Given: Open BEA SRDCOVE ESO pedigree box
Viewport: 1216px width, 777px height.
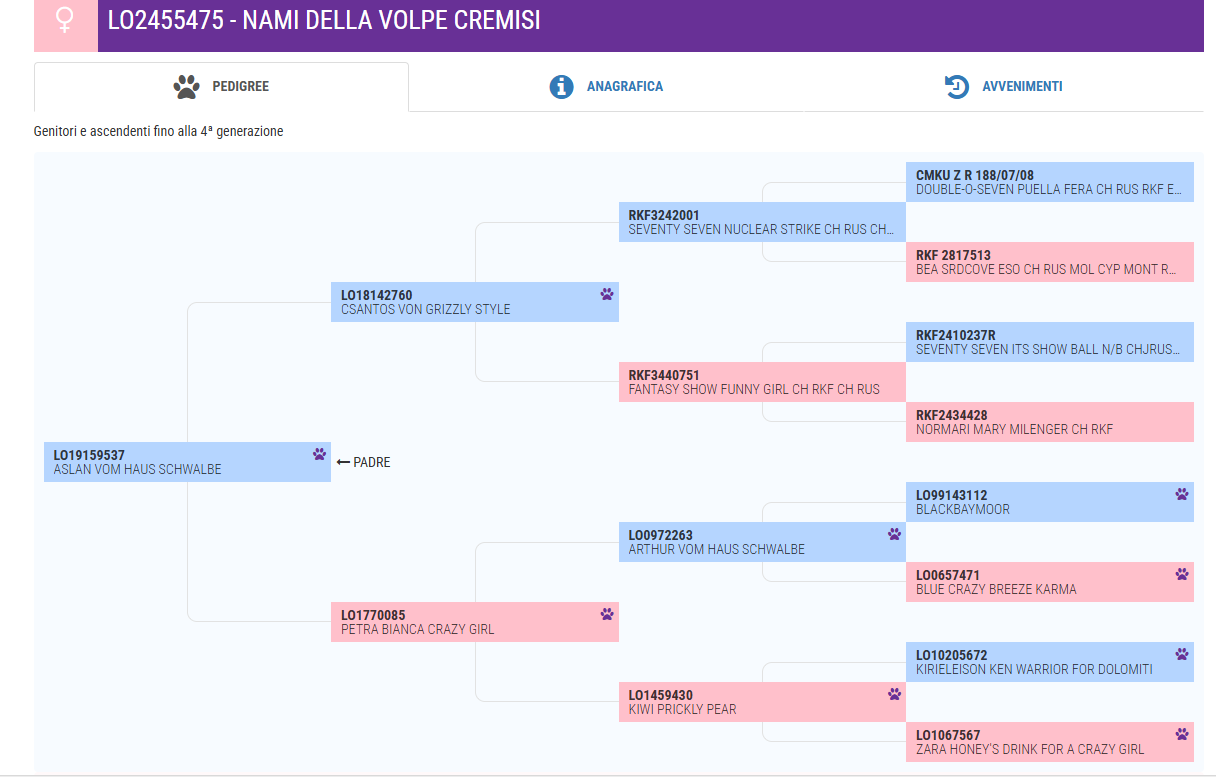Looking at the screenshot, I should pyautogui.click(x=1050, y=262).
